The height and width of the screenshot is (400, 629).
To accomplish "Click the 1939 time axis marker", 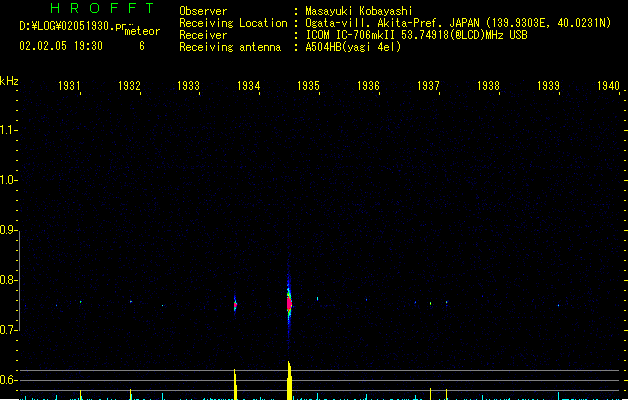I will [548, 86].
